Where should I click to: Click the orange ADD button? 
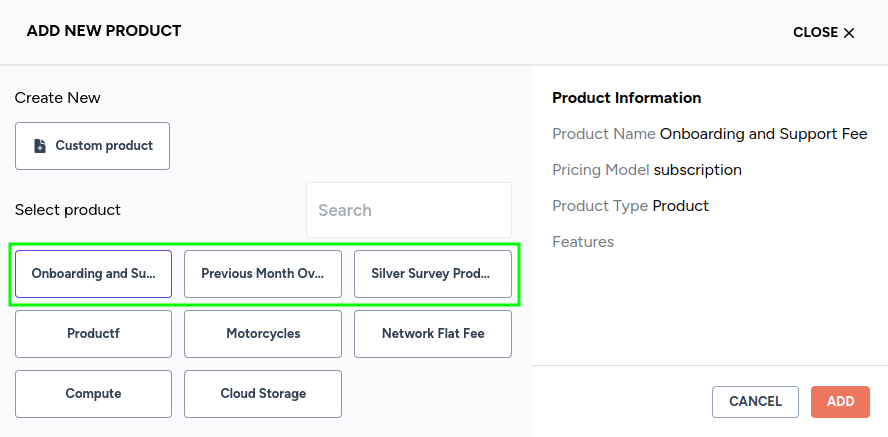[840, 401]
